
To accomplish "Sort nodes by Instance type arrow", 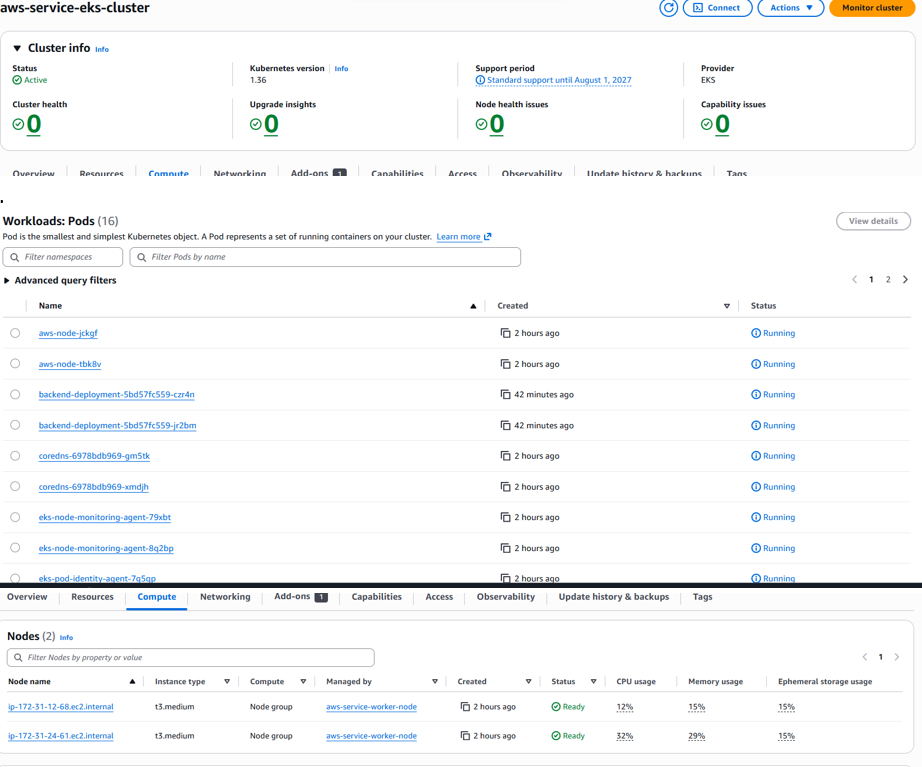I will click(227, 681).
